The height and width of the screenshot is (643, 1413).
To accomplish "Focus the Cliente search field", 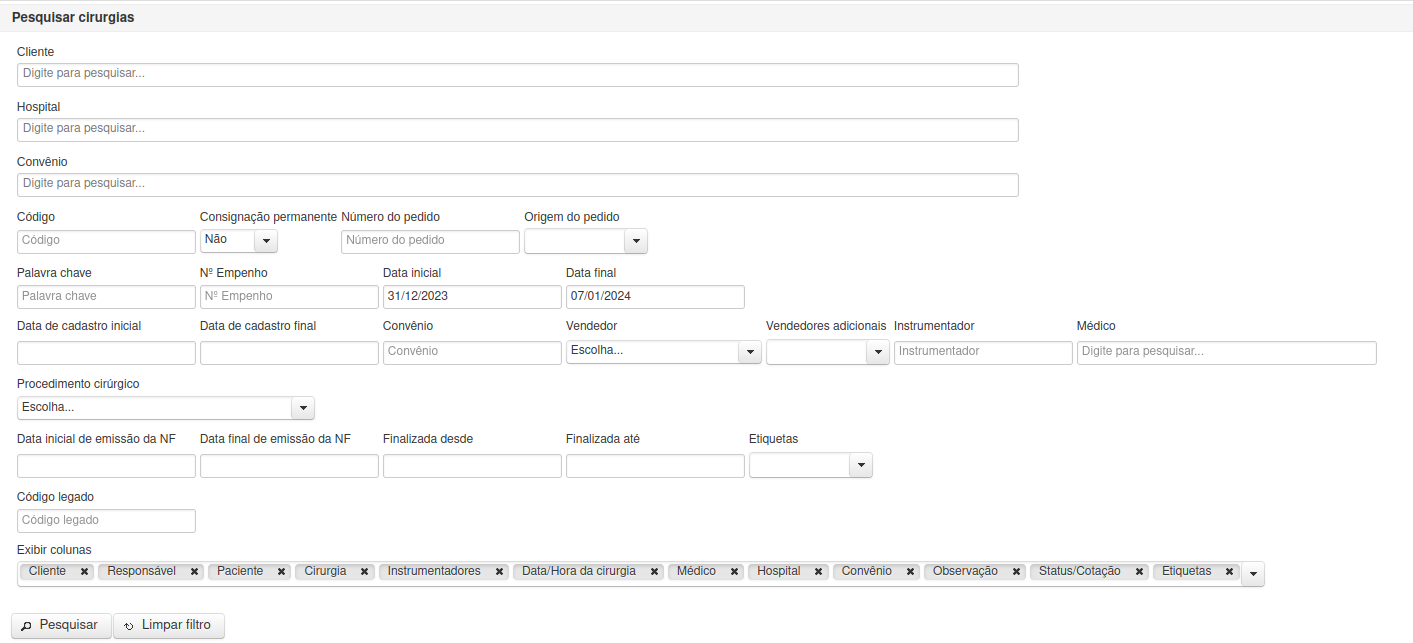I will pyautogui.click(x=518, y=75).
